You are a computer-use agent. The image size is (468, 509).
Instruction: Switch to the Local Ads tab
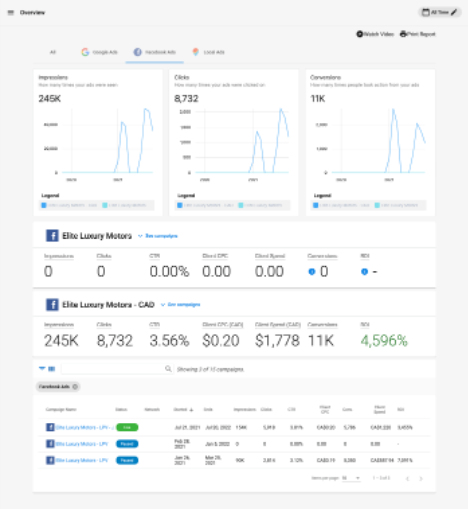point(209,52)
